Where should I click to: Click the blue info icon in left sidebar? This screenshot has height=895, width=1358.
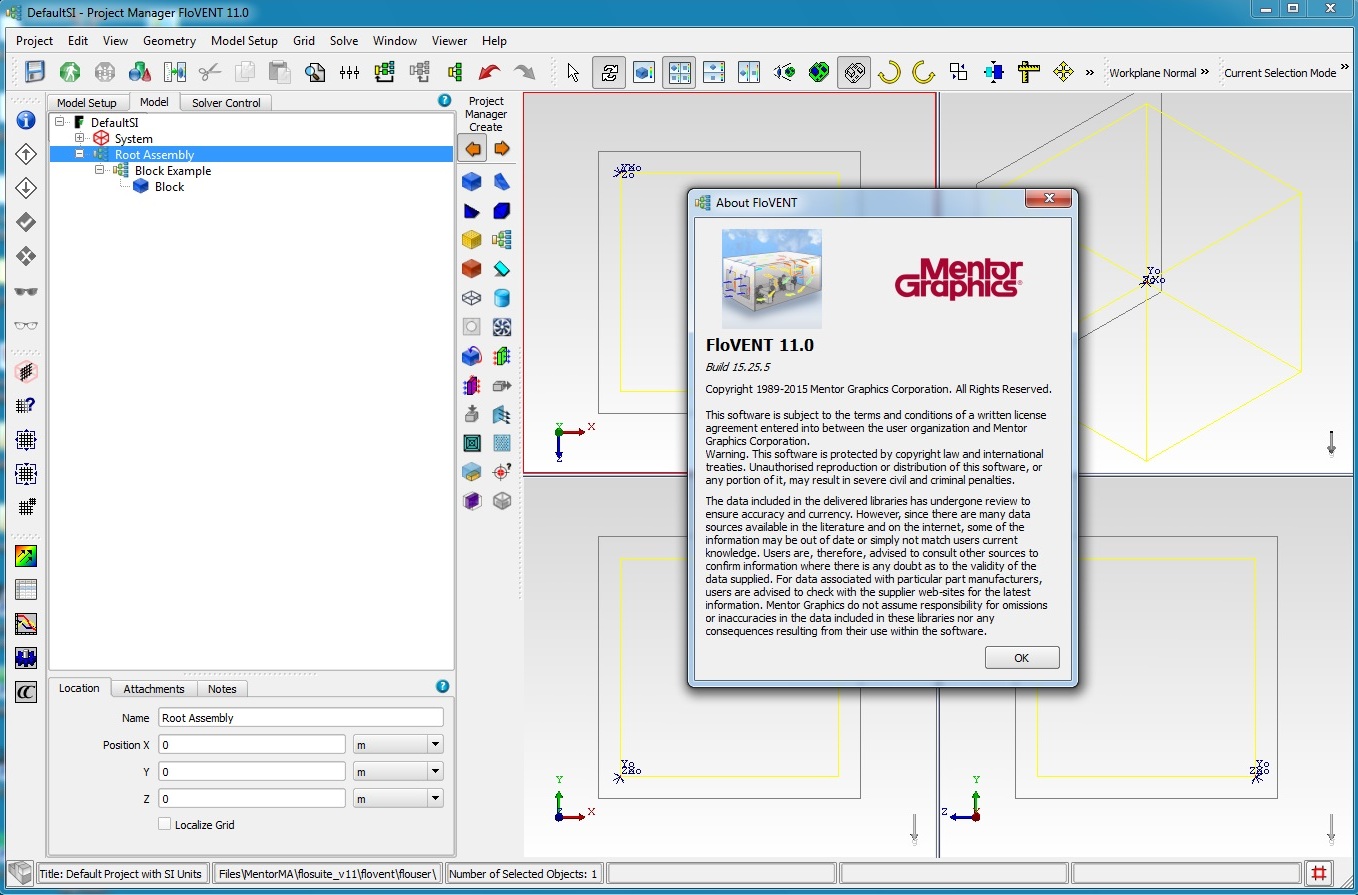tap(26, 120)
